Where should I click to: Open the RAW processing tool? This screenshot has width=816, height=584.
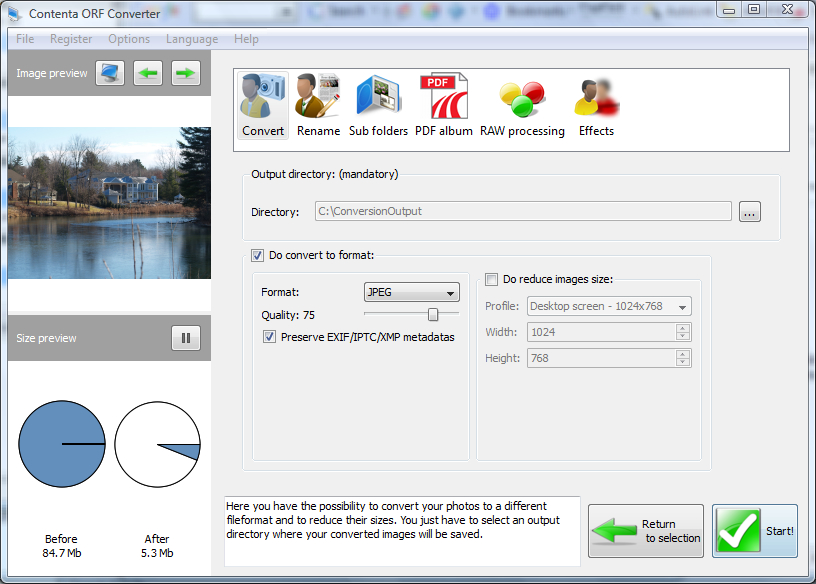pos(522,106)
